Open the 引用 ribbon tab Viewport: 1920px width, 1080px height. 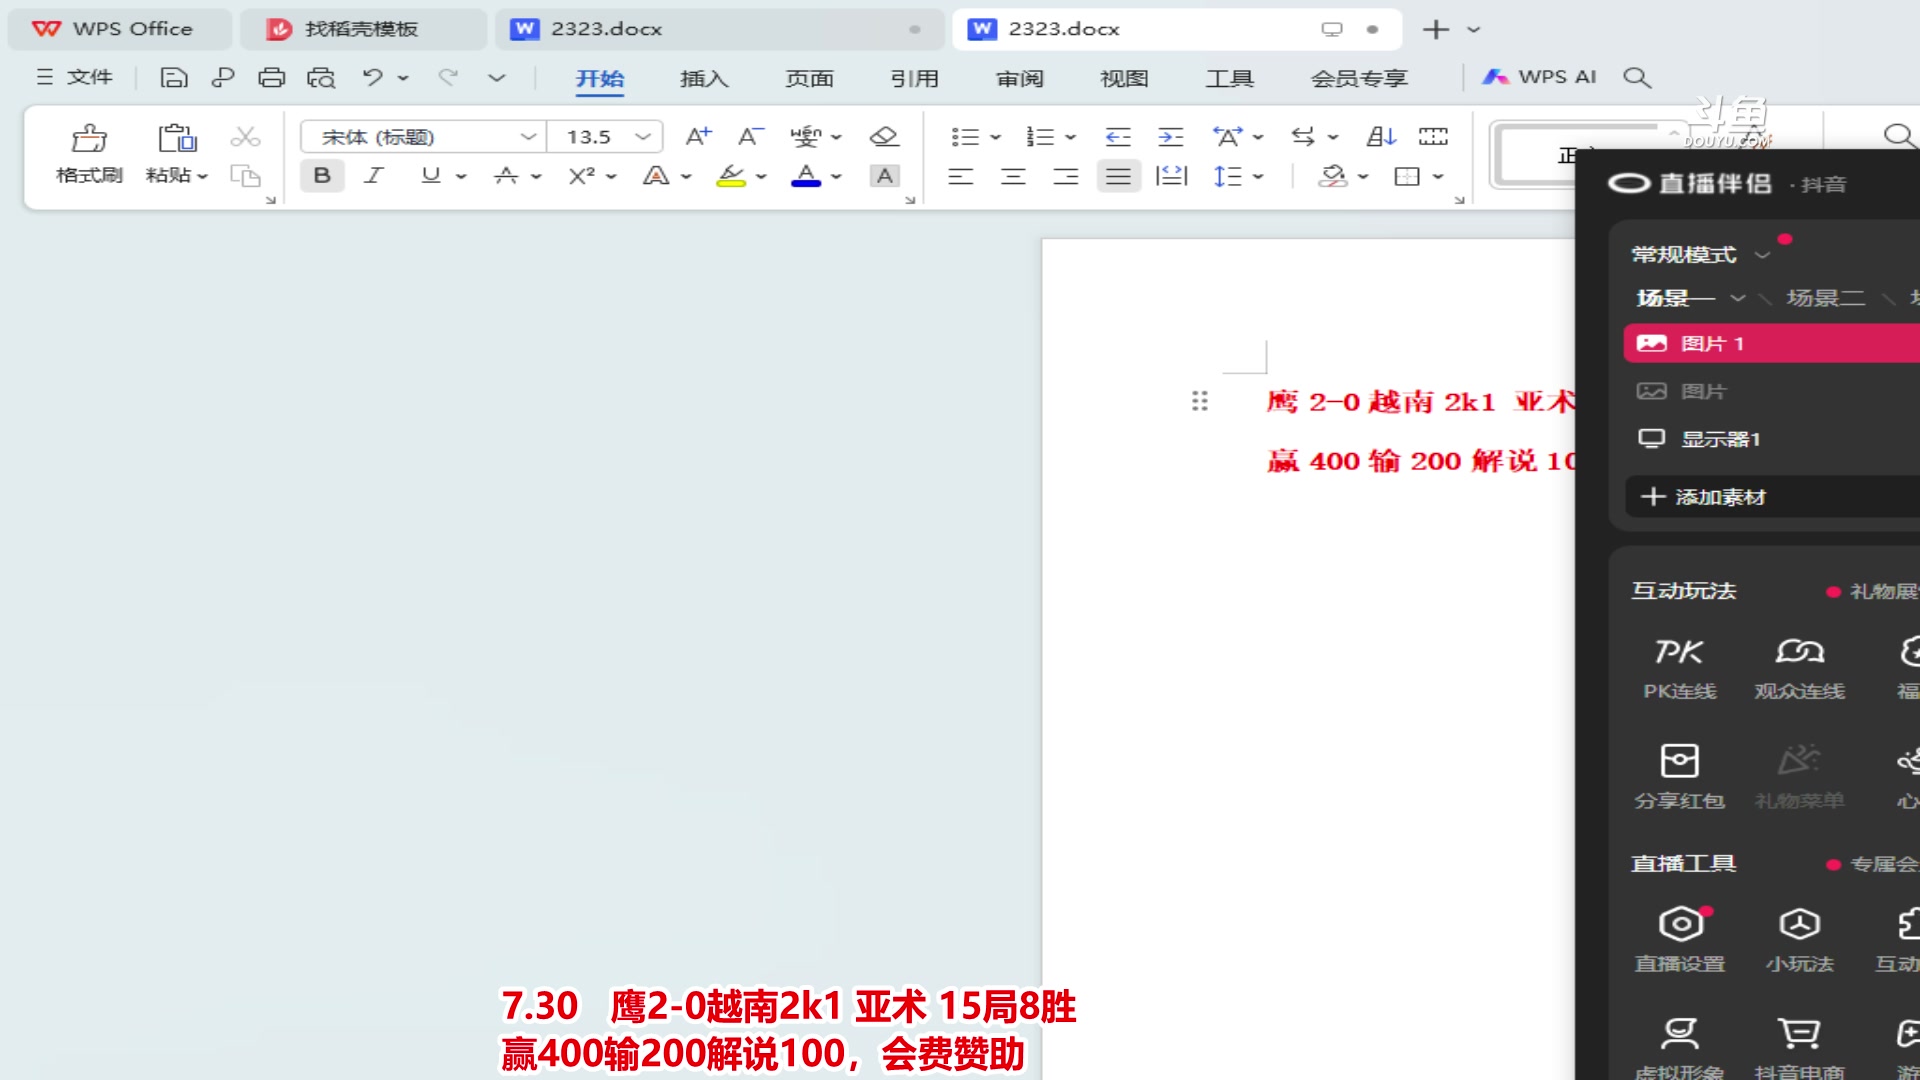coord(914,78)
